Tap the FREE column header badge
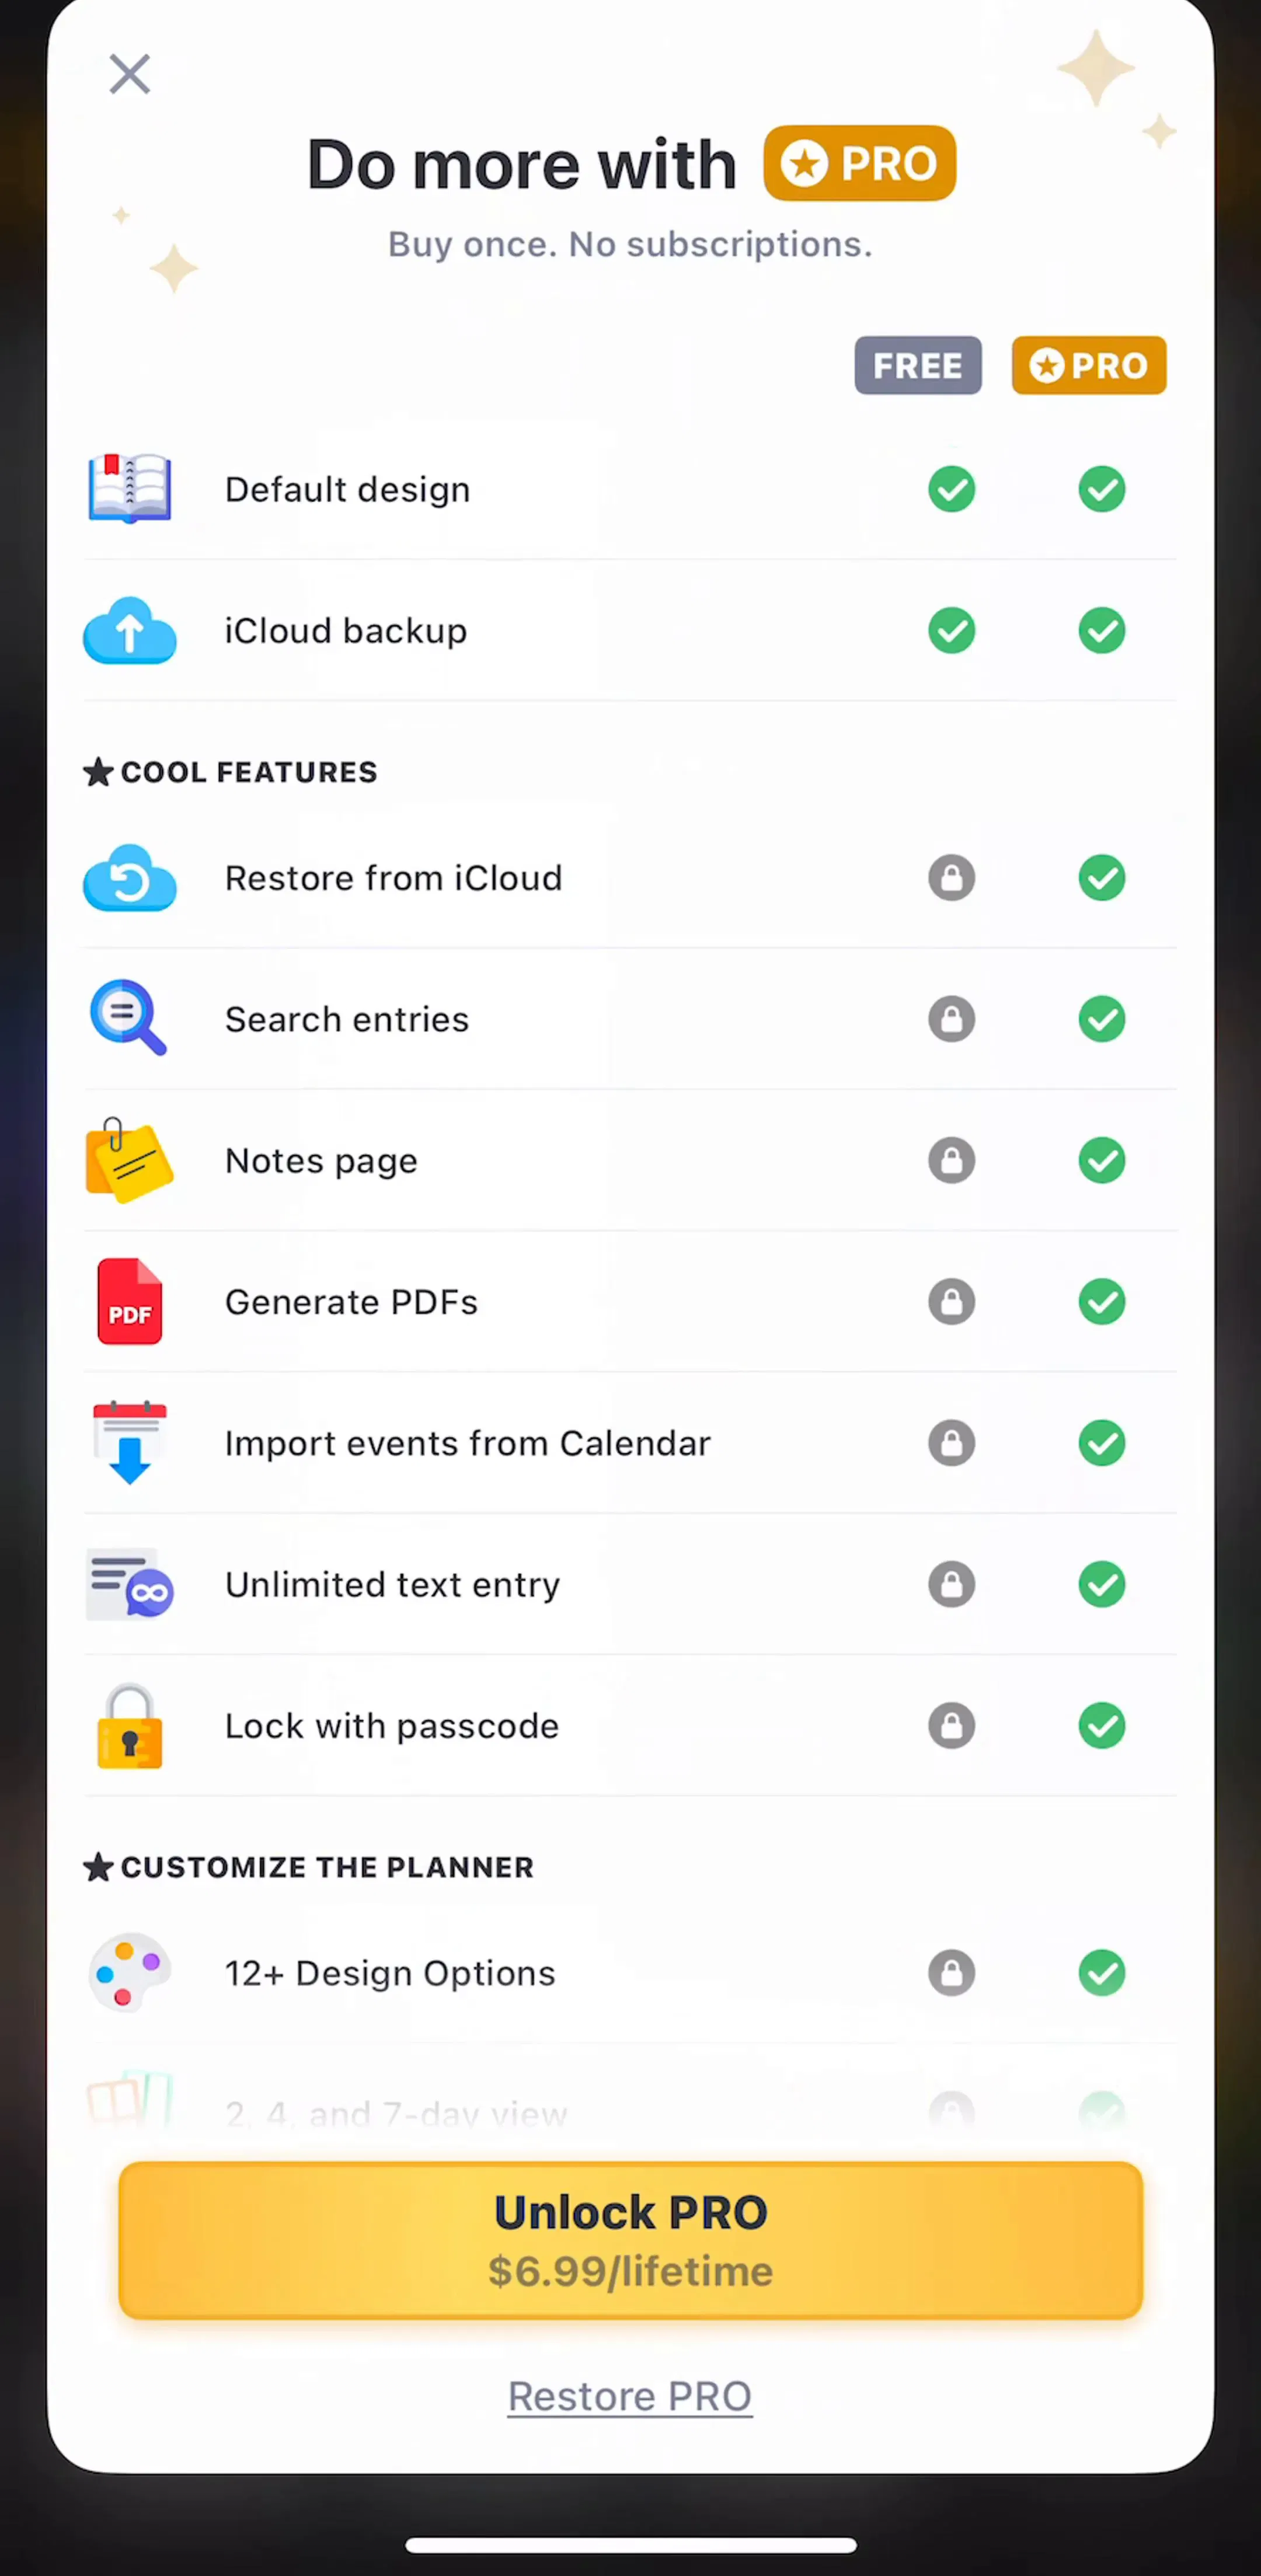This screenshot has height=2576, width=1261. point(918,365)
